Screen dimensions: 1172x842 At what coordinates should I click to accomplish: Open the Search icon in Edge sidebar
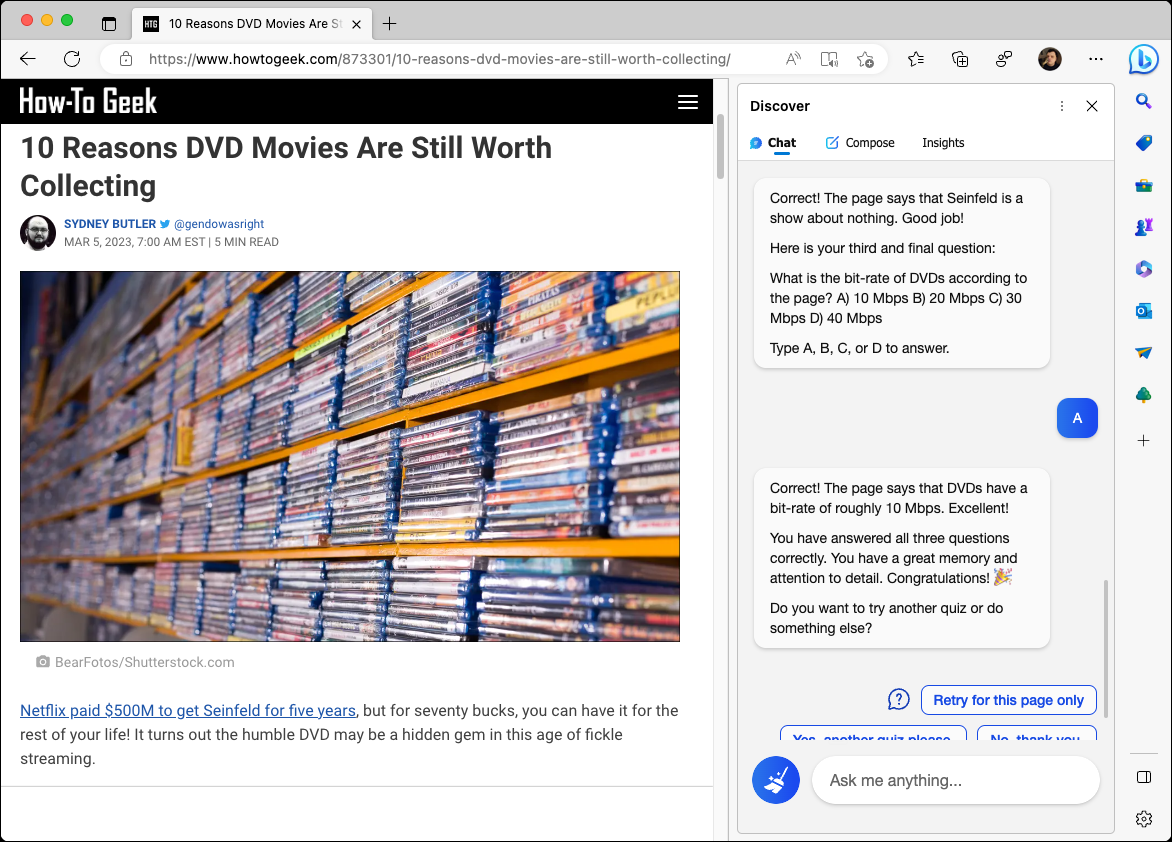(x=1144, y=101)
